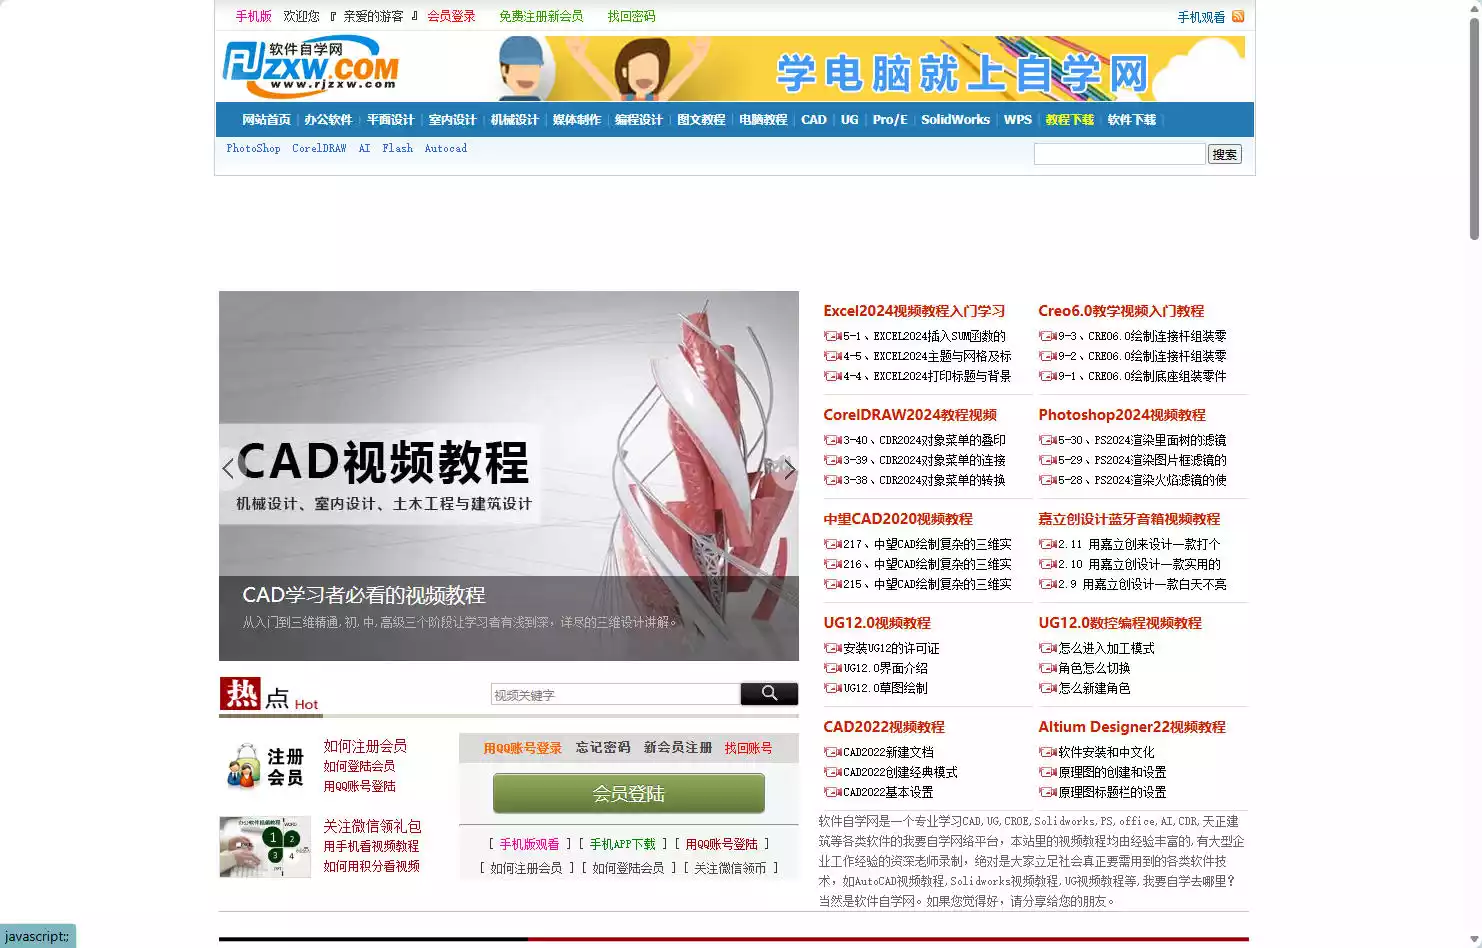Viewport: 1482px width, 948px height.
Task: Click the 手机APP下载 link
Action: point(622,844)
